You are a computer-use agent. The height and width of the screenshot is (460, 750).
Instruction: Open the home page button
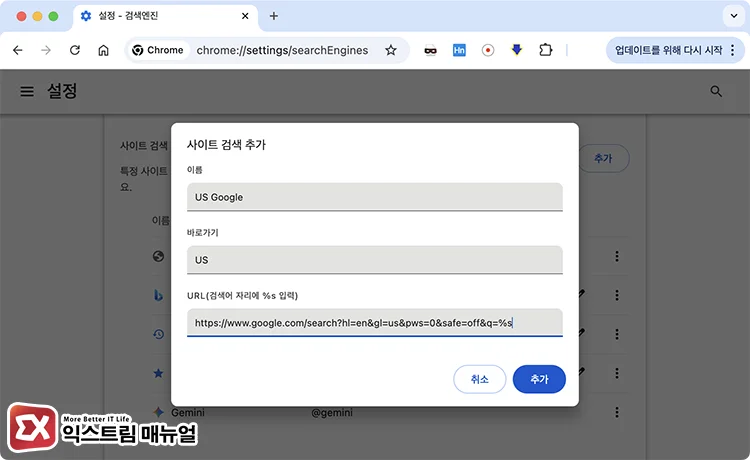pyautogui.click(x=103, y=50)
